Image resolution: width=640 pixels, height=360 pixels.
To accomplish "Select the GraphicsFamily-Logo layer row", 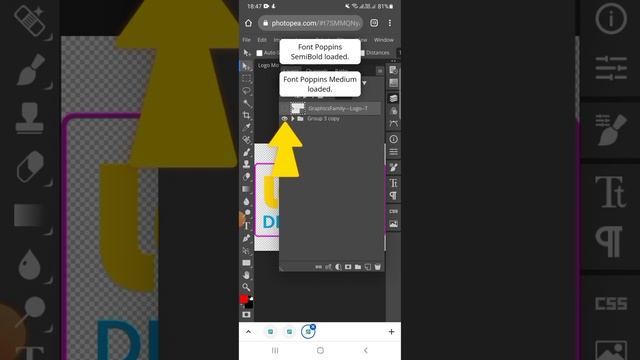I will [330, 108].
